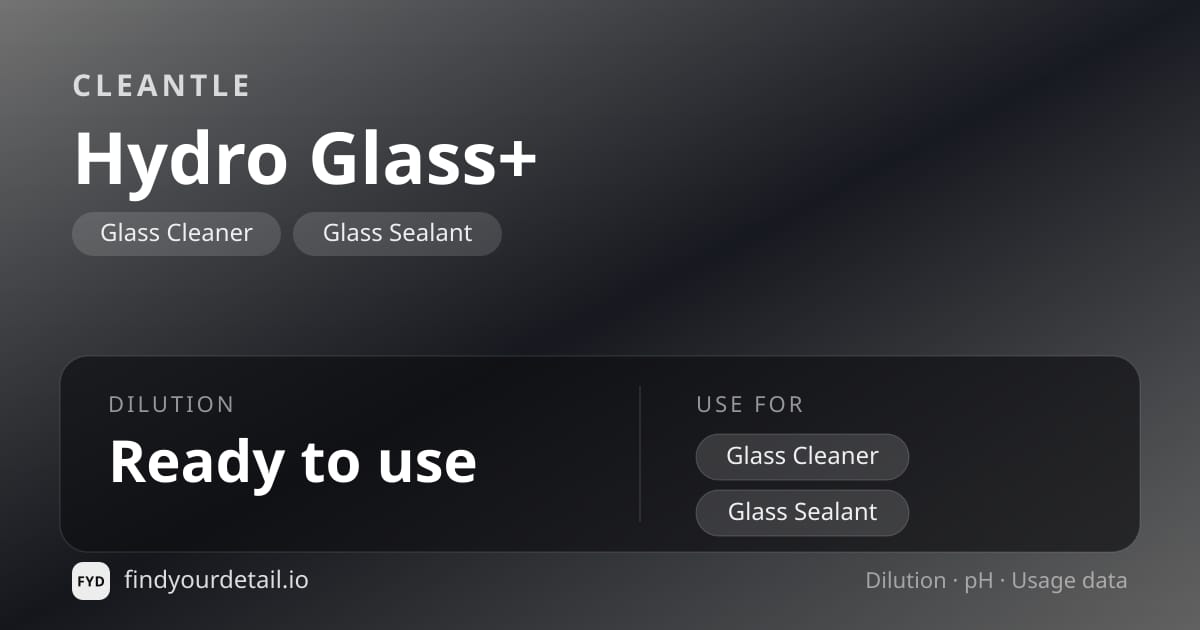1200x630 pixels.
Task: Click pH in the footer text
Action: pos(979,582)
